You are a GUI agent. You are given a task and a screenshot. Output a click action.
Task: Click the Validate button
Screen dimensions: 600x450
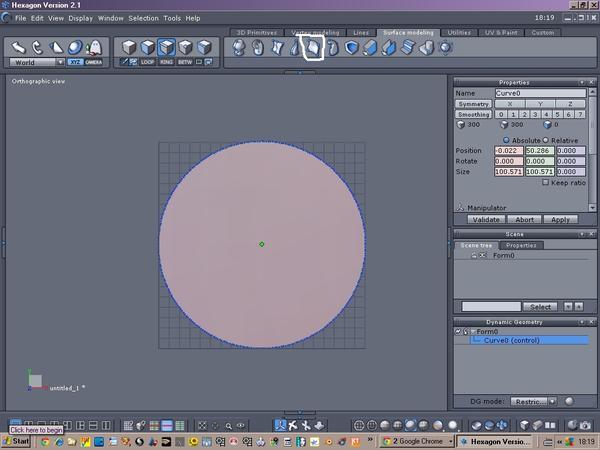coord(486,219)
